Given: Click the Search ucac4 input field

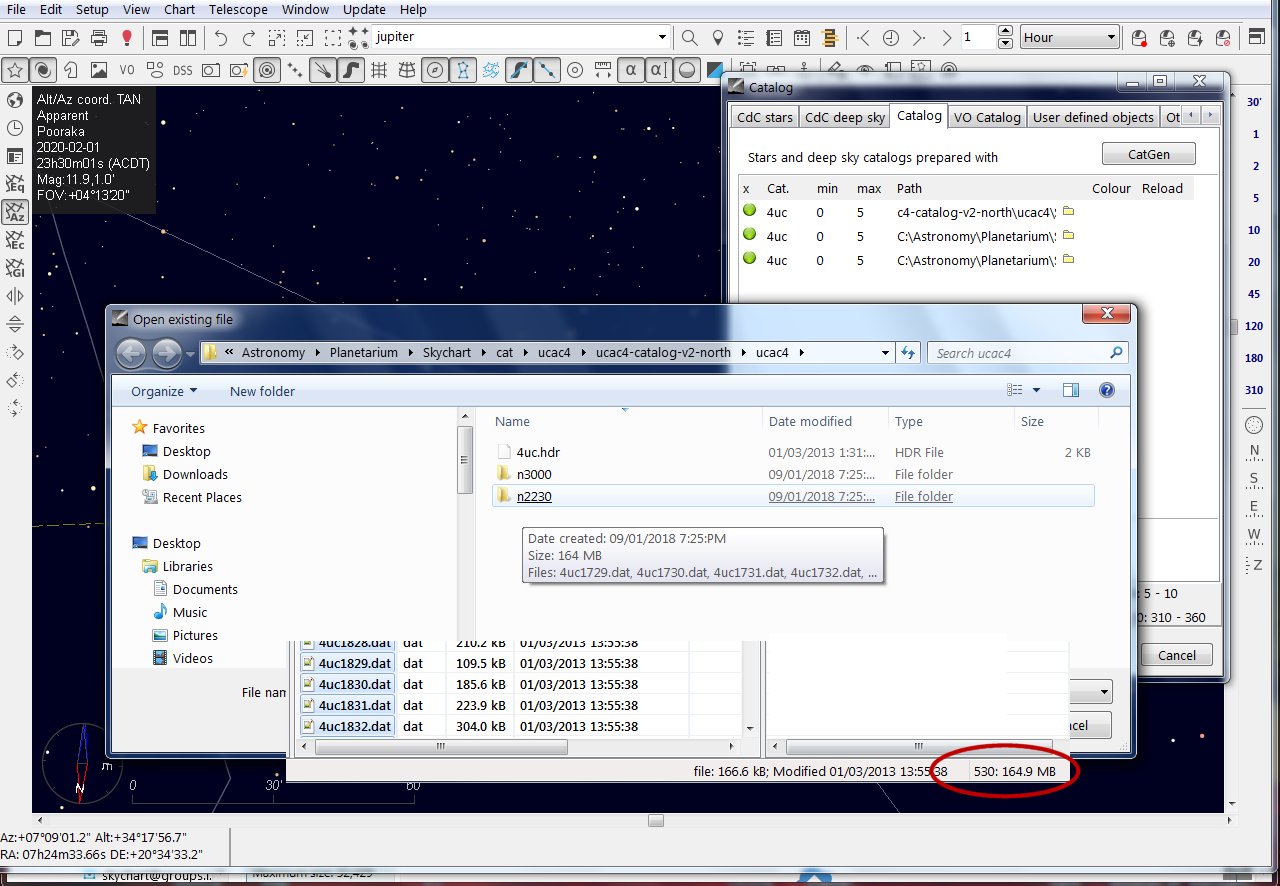Looking at the screenshot, I should tap(1028, 353).
